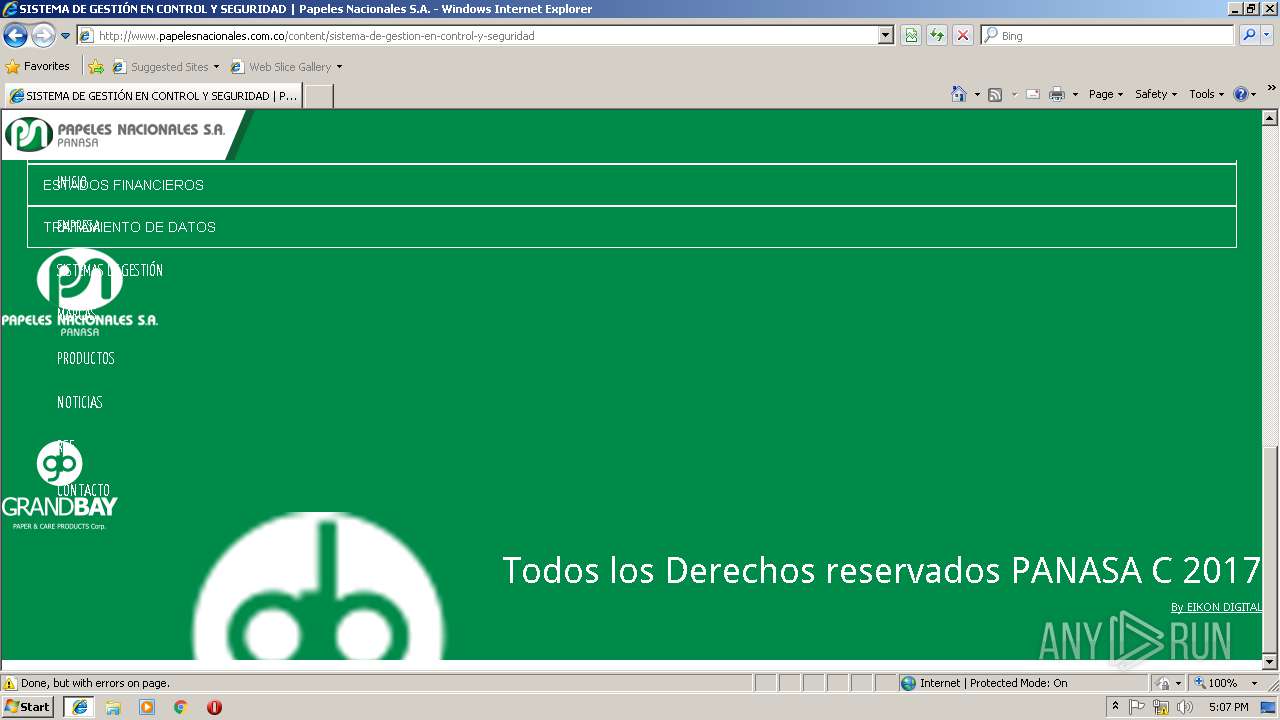This screenshot has height=720, width=1280.
Task: Expand the address bar history dropdown
Action: [x=886, y=36]
